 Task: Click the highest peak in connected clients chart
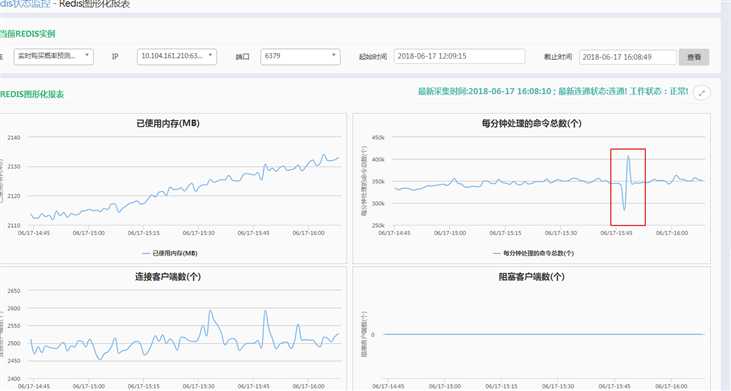point(210,311)
